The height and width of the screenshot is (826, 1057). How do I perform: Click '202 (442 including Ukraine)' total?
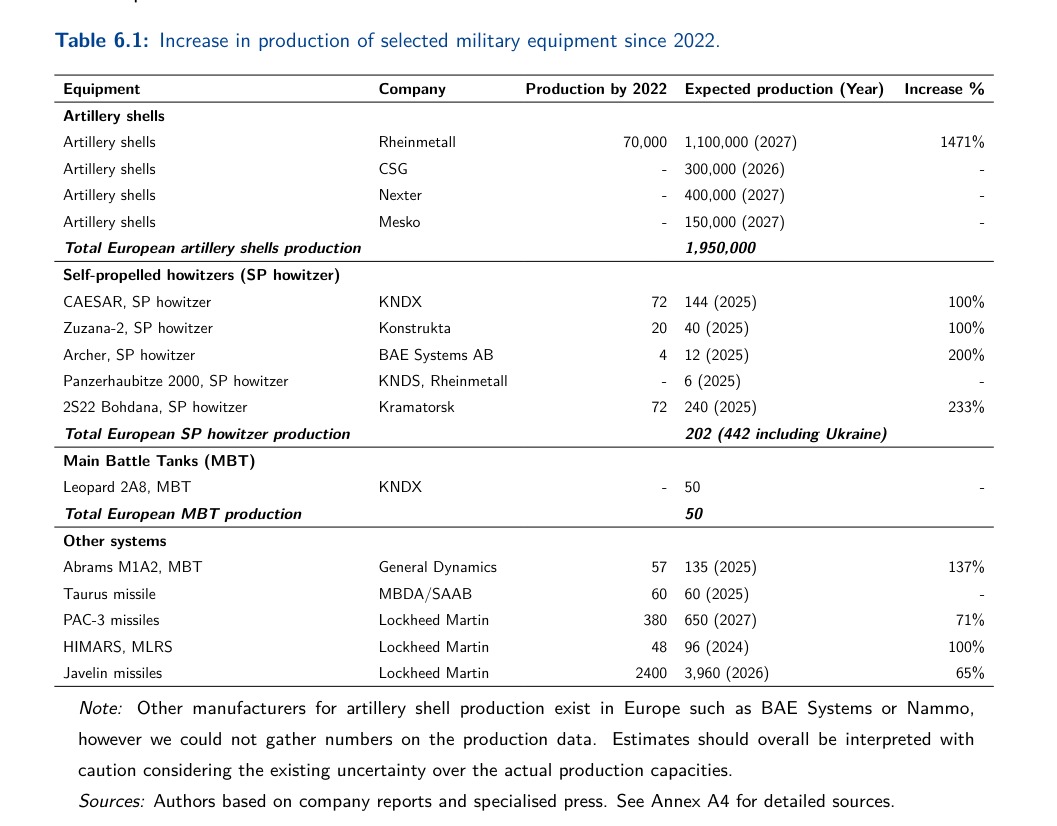pos(785,434)
